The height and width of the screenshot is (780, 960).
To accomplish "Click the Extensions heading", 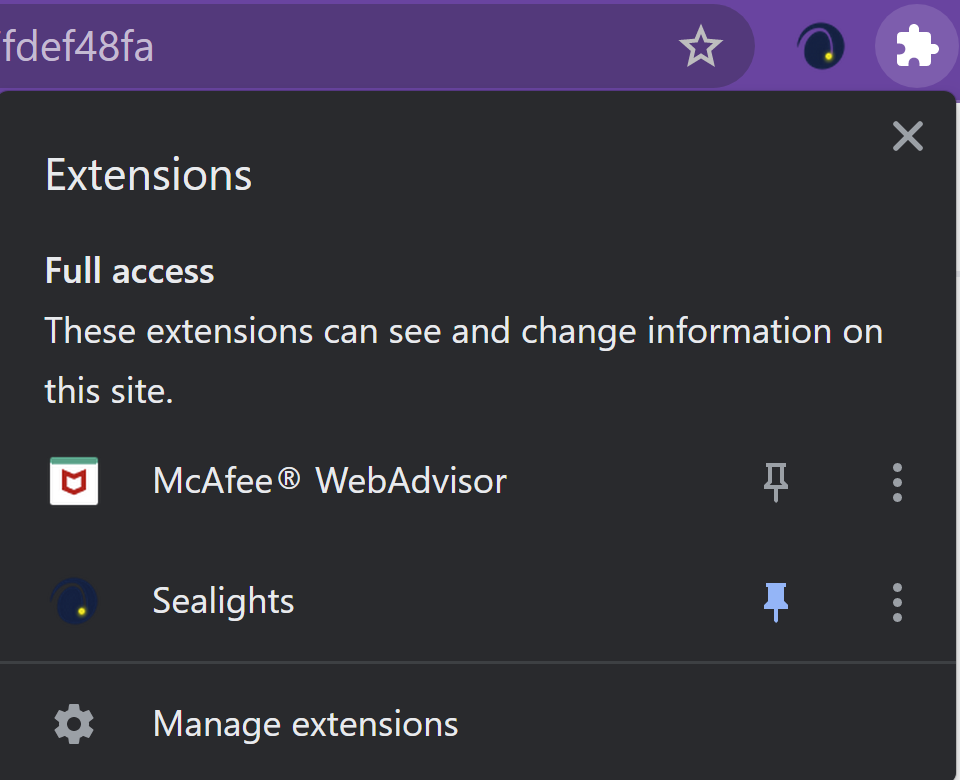I will [148, 176].
